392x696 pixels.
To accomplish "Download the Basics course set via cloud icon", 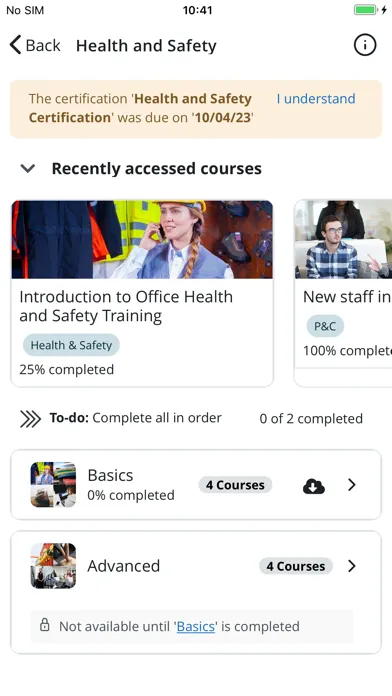I will (313, 486).
